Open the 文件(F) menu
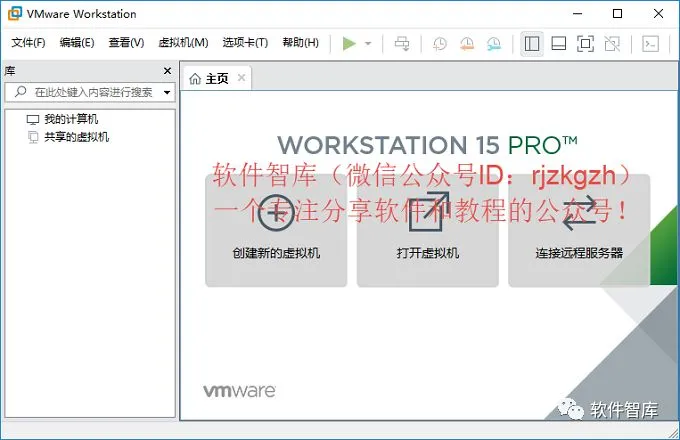The image size is (680, 440). click(28, 42)
